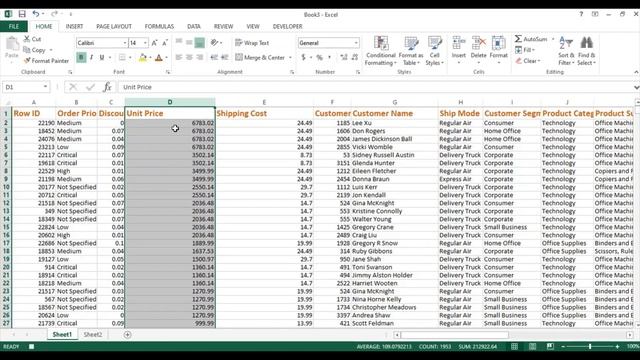Click the Percent Style icon
The image size is (640, 360).
[320, 58]
